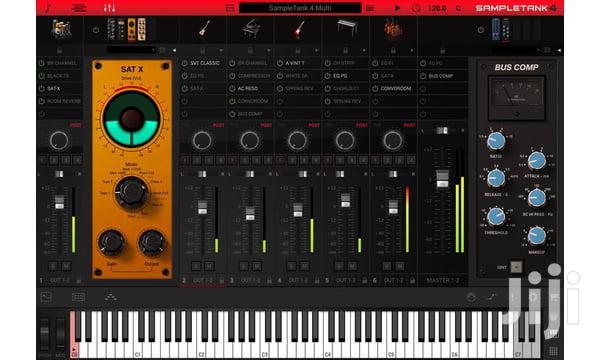Click lock icon beside channel 4 output

(x=317, y=280)
